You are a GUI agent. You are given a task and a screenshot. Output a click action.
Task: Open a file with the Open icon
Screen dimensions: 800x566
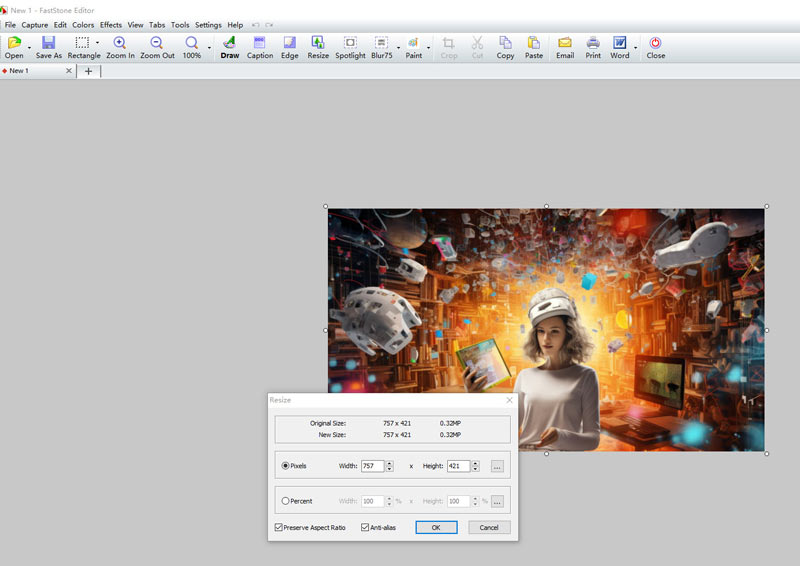click(x=14, y=47)
